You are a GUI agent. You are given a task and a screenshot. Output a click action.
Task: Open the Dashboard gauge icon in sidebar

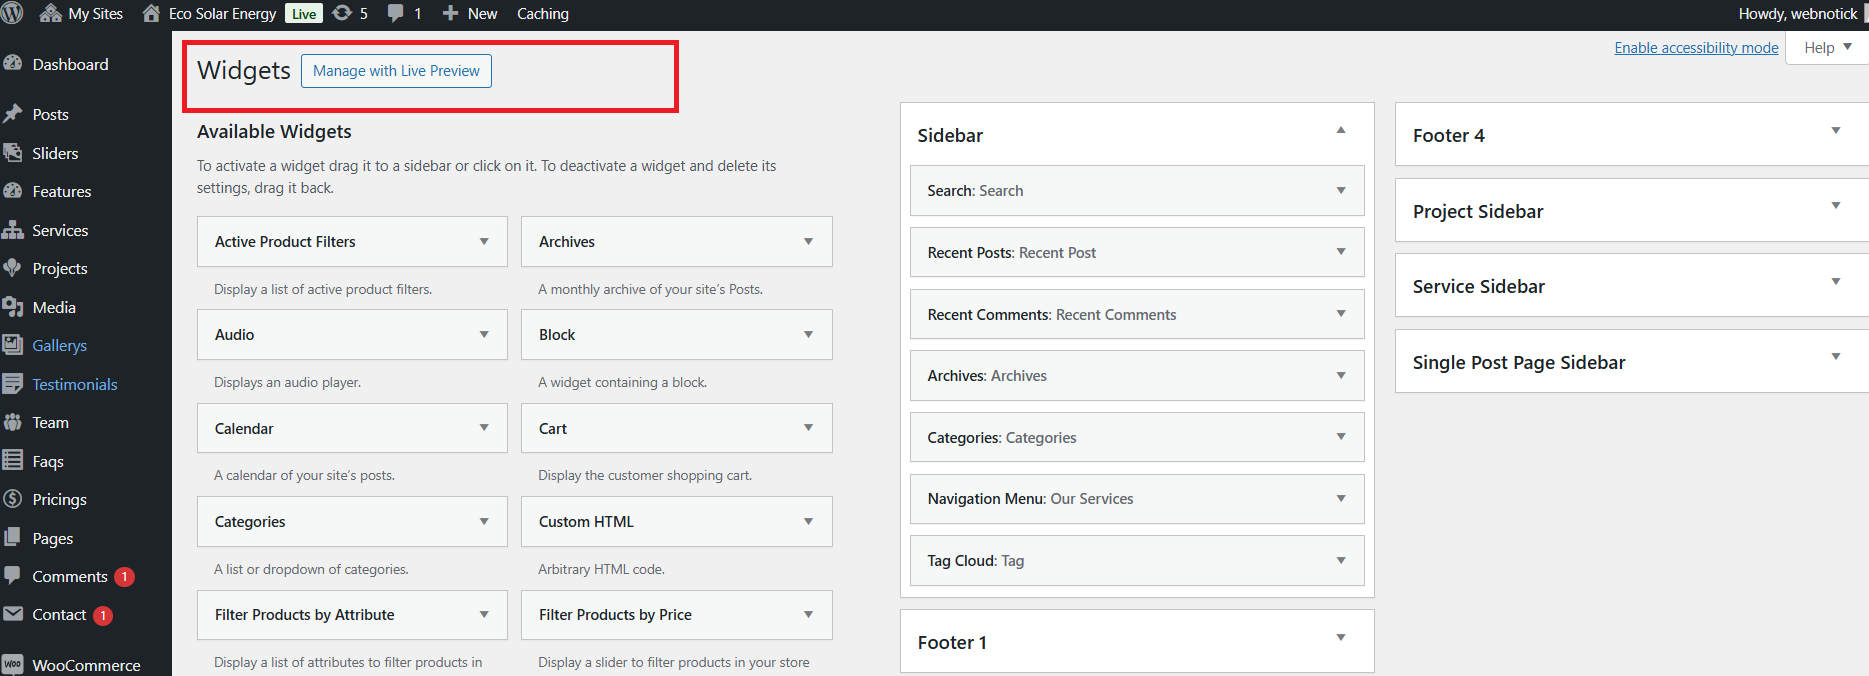pos(13,63)
